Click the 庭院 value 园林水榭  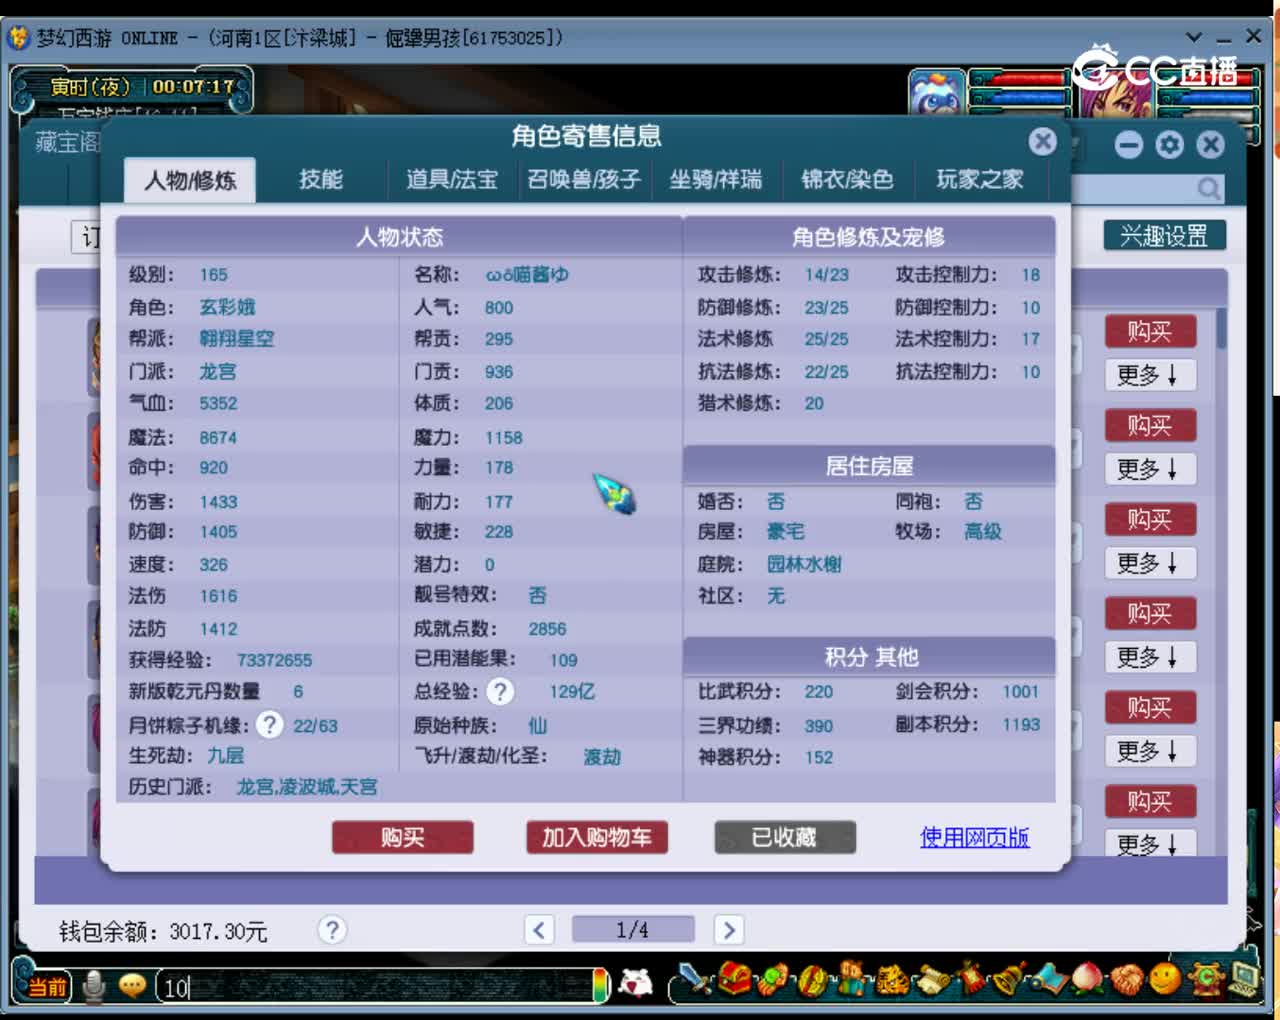click(804, 564)
